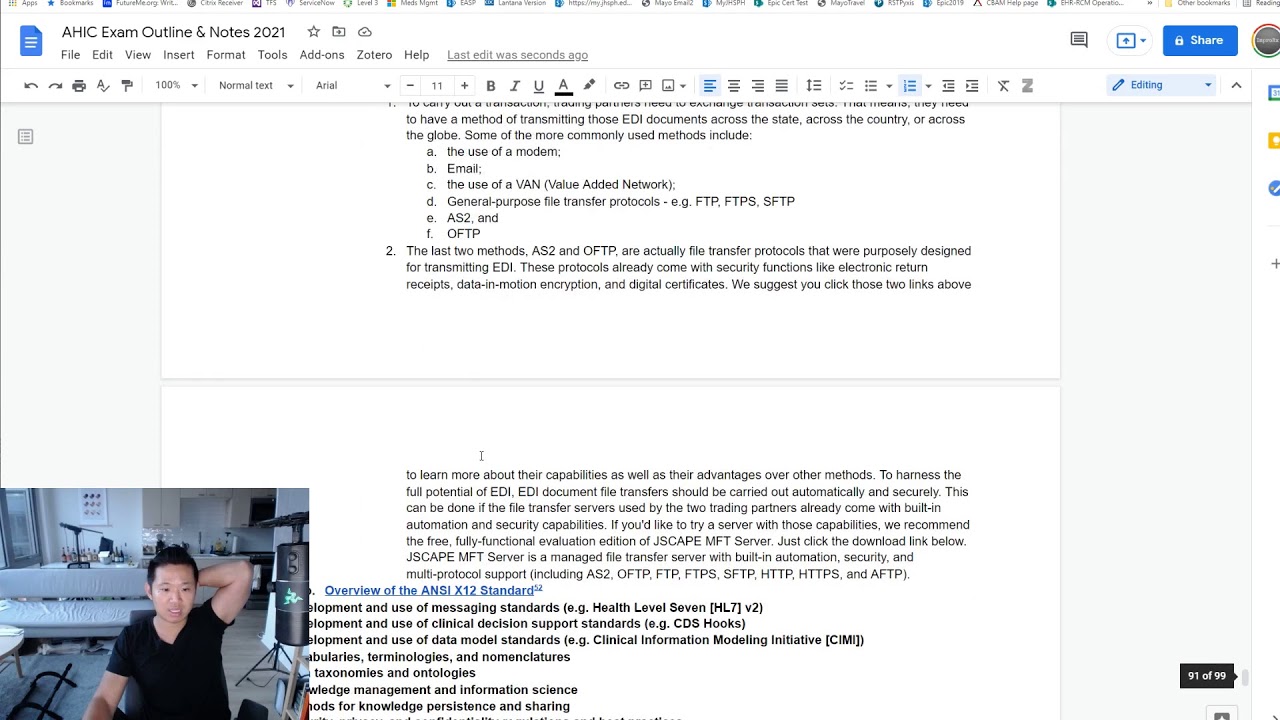This screenshot has width=1280, height=720.
Task: Open the Add-ons menu
Action: [x=322, y=55]
